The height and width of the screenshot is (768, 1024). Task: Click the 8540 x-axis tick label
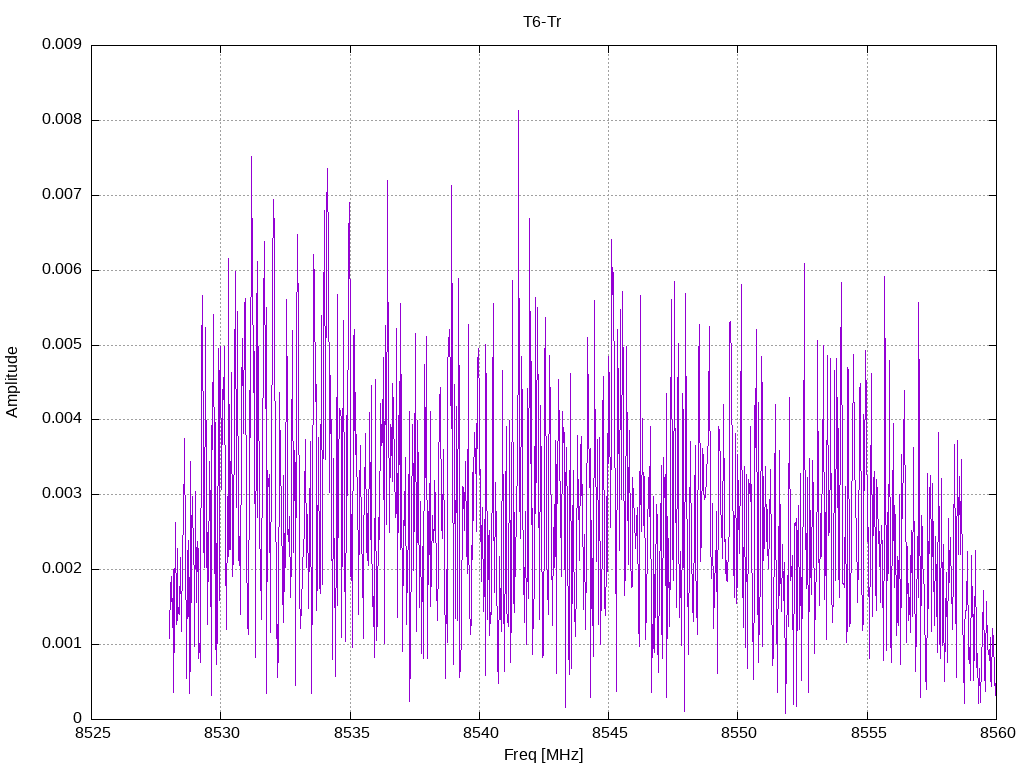pos(481,733)
